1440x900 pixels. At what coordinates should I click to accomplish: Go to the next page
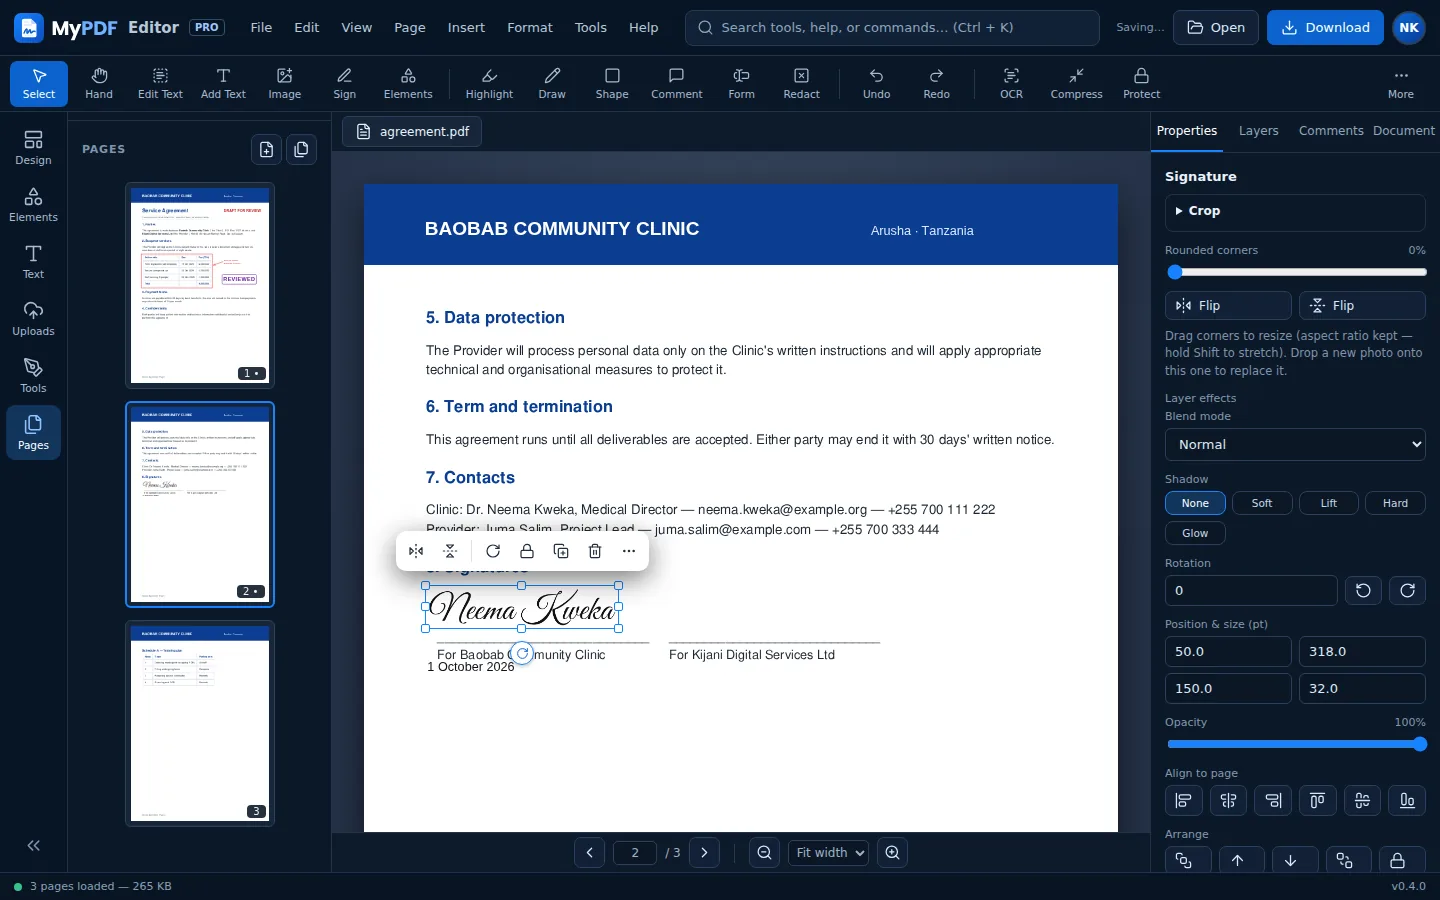(704, 853)
